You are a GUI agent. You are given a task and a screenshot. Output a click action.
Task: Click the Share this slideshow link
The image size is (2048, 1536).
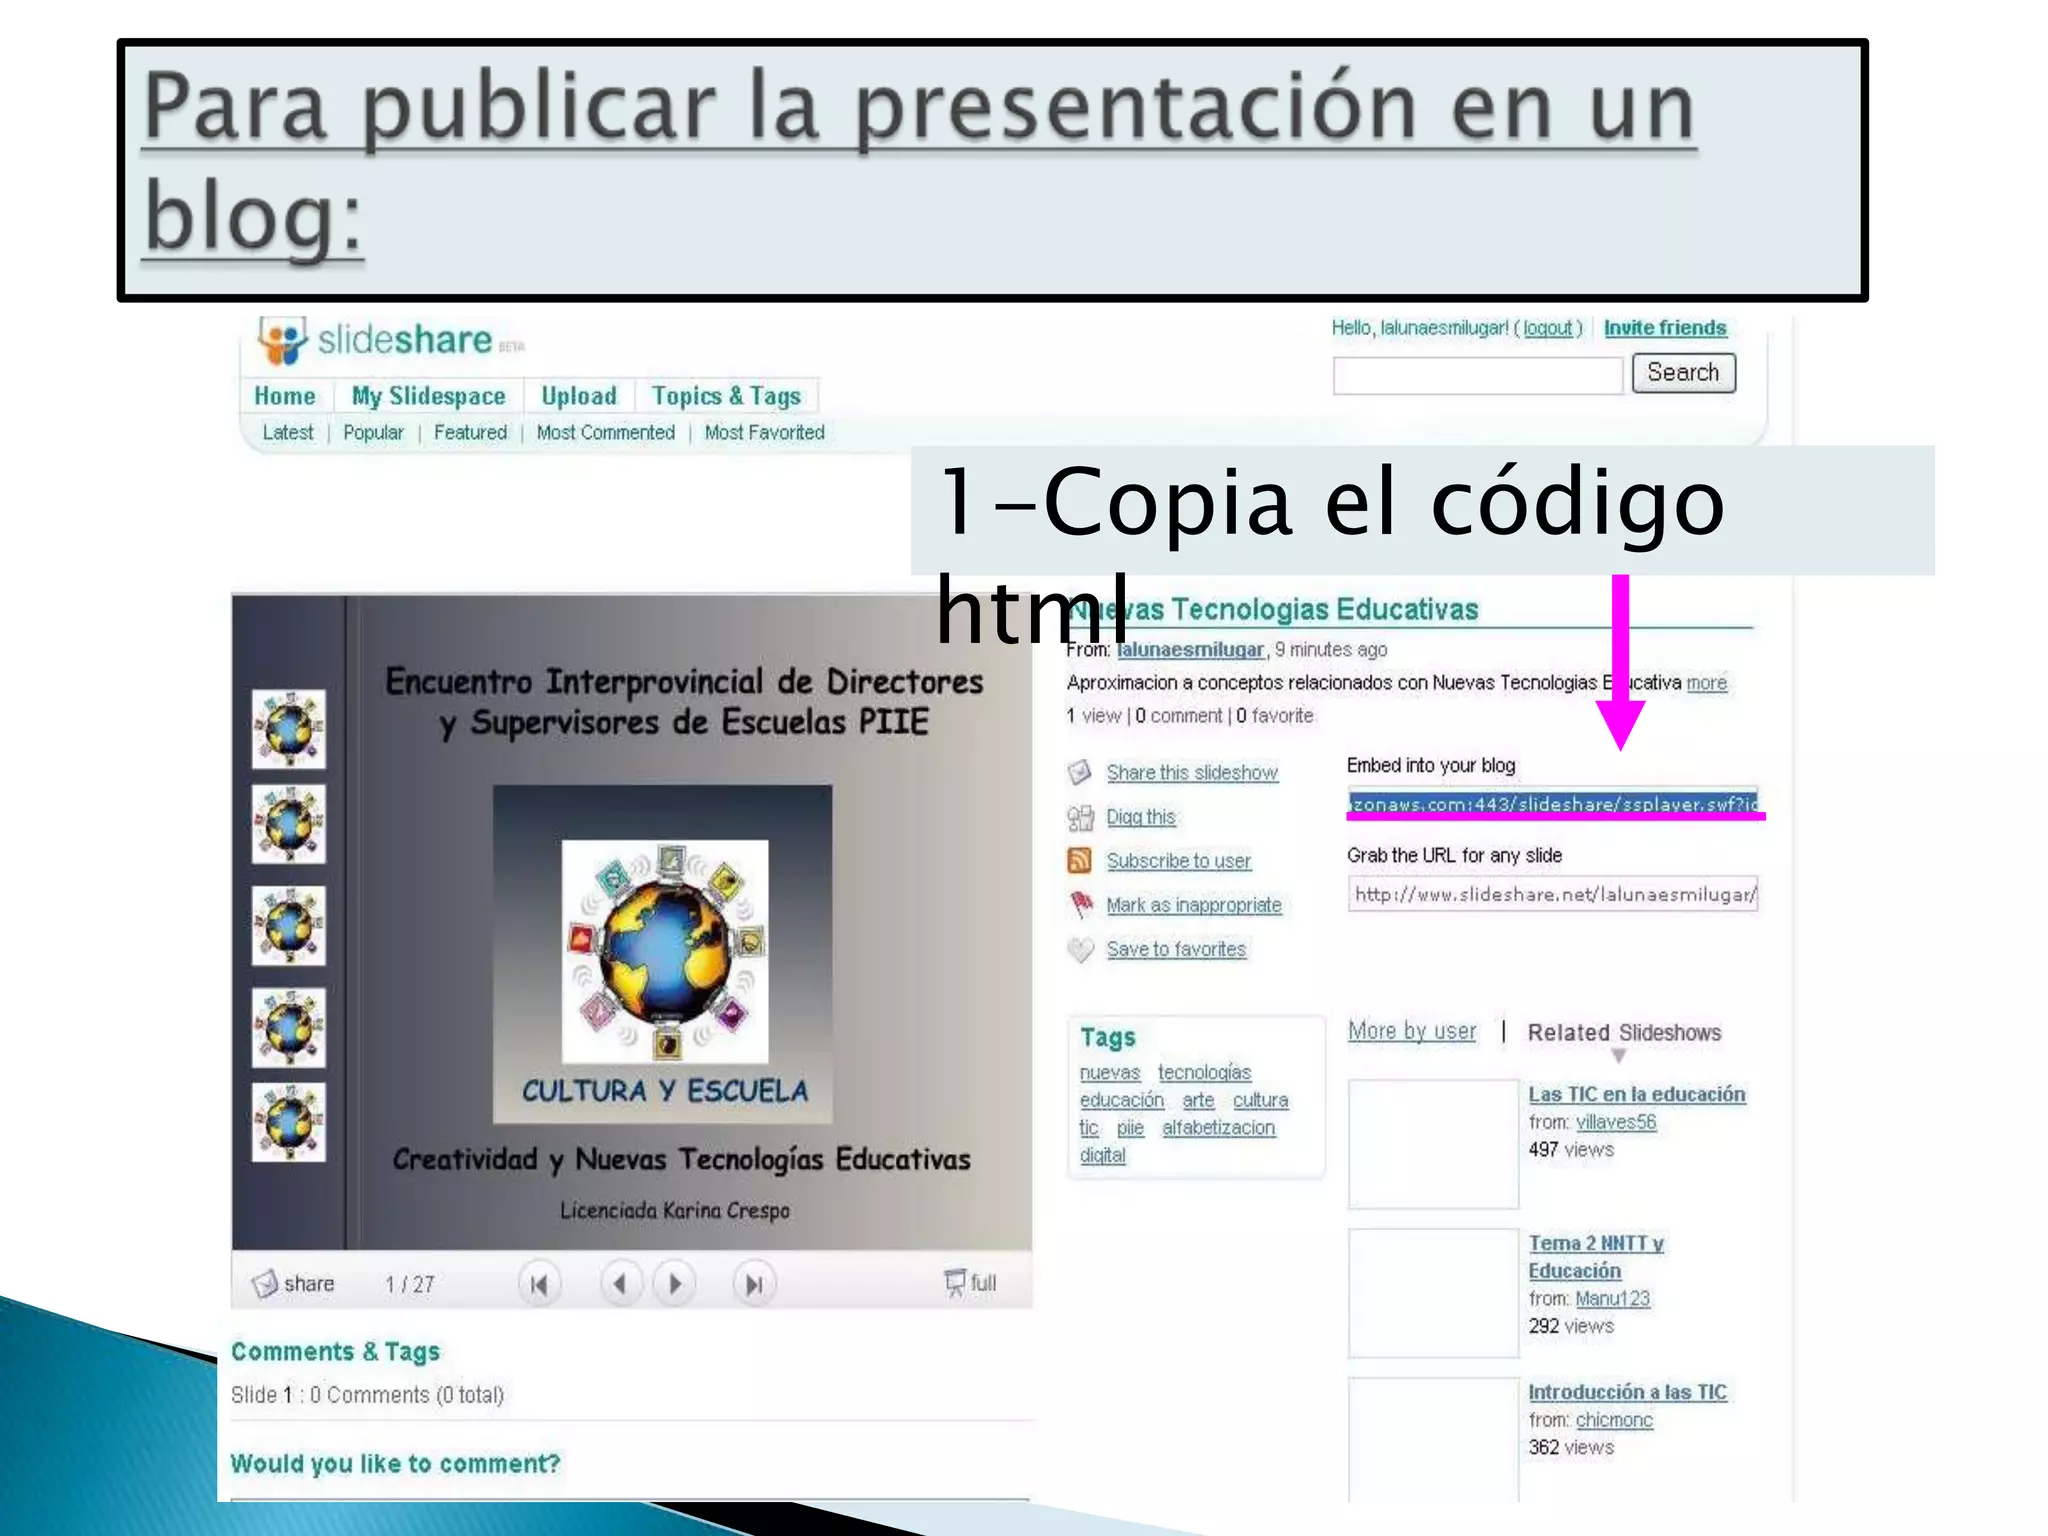[1192, 772]
